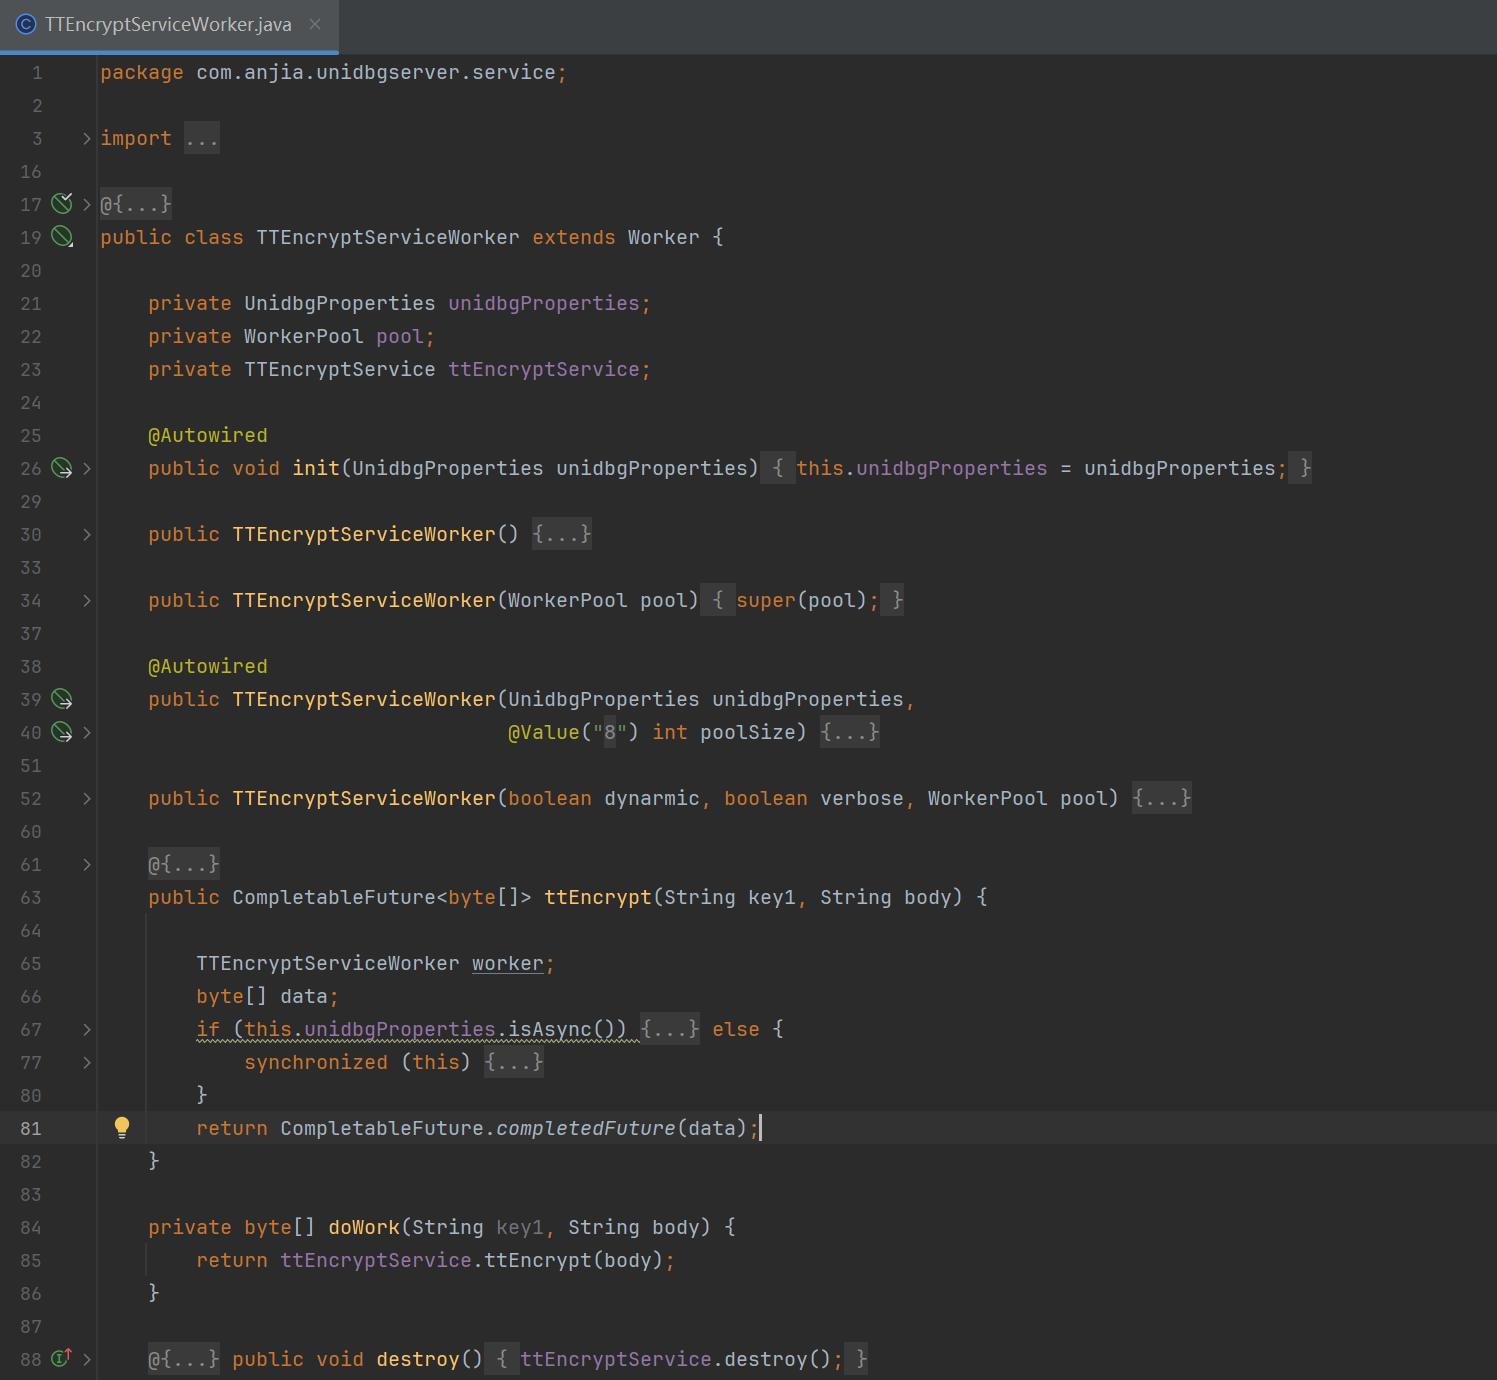Click the package name com.anjia.unidbgserver.service
Screen dimensions: 1497x1380
click(x=376, y=72)
